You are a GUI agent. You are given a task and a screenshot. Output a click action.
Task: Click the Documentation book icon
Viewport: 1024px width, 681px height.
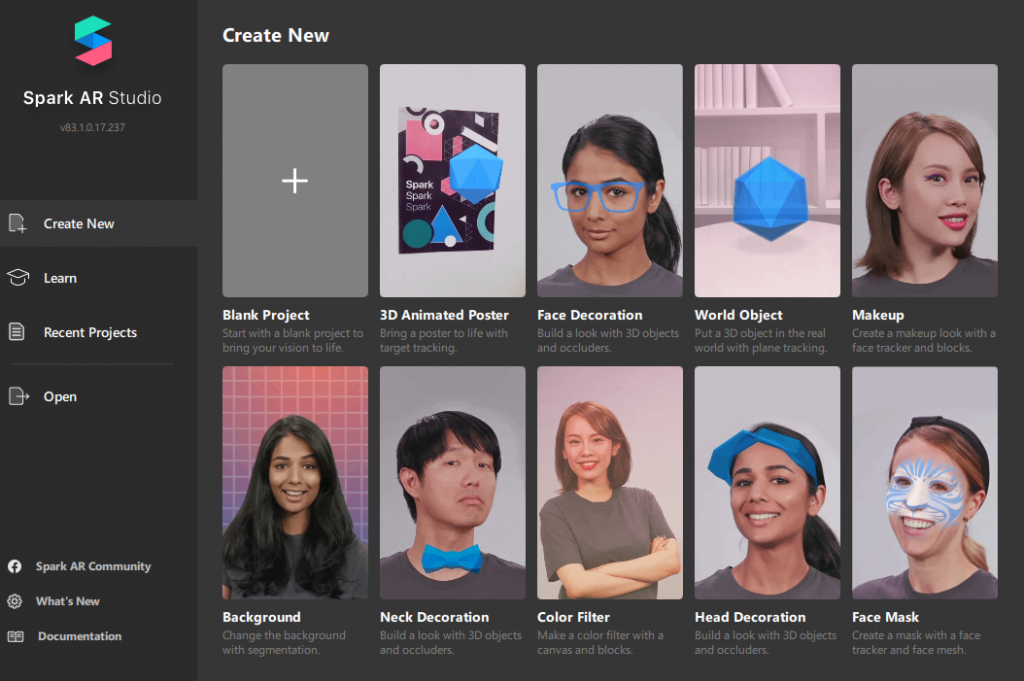[15, 636]
